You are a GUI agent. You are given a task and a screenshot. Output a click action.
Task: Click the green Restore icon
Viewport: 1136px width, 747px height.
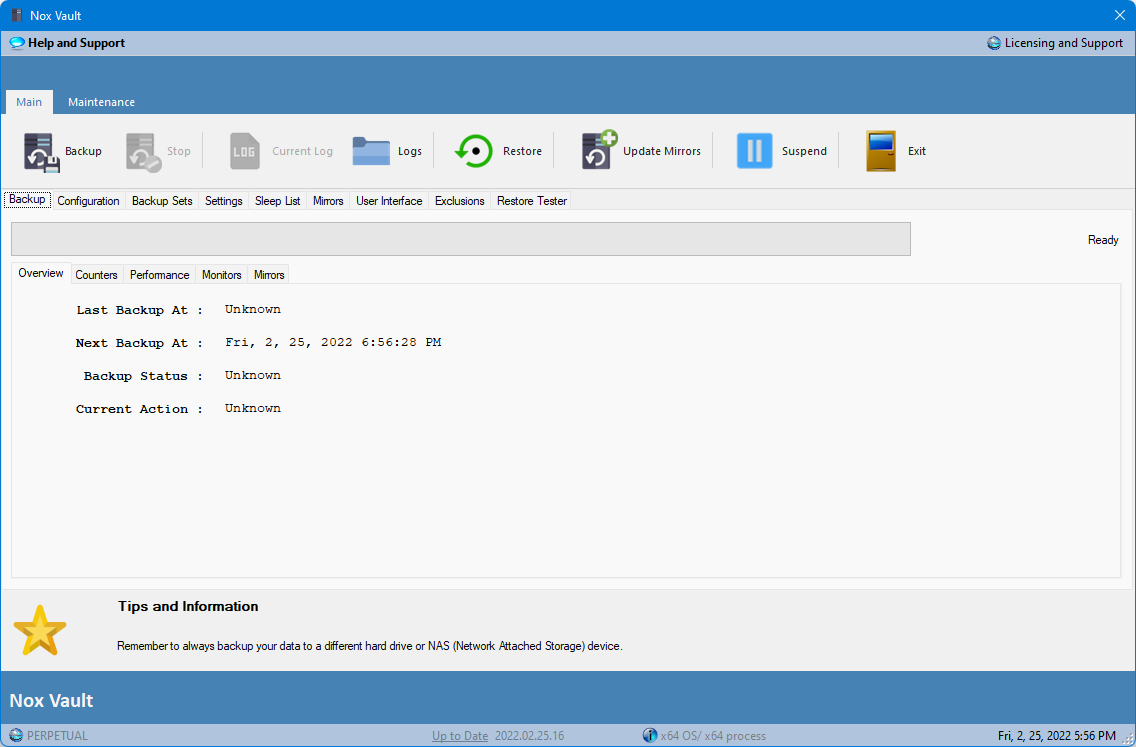click(x=474, y=151)
